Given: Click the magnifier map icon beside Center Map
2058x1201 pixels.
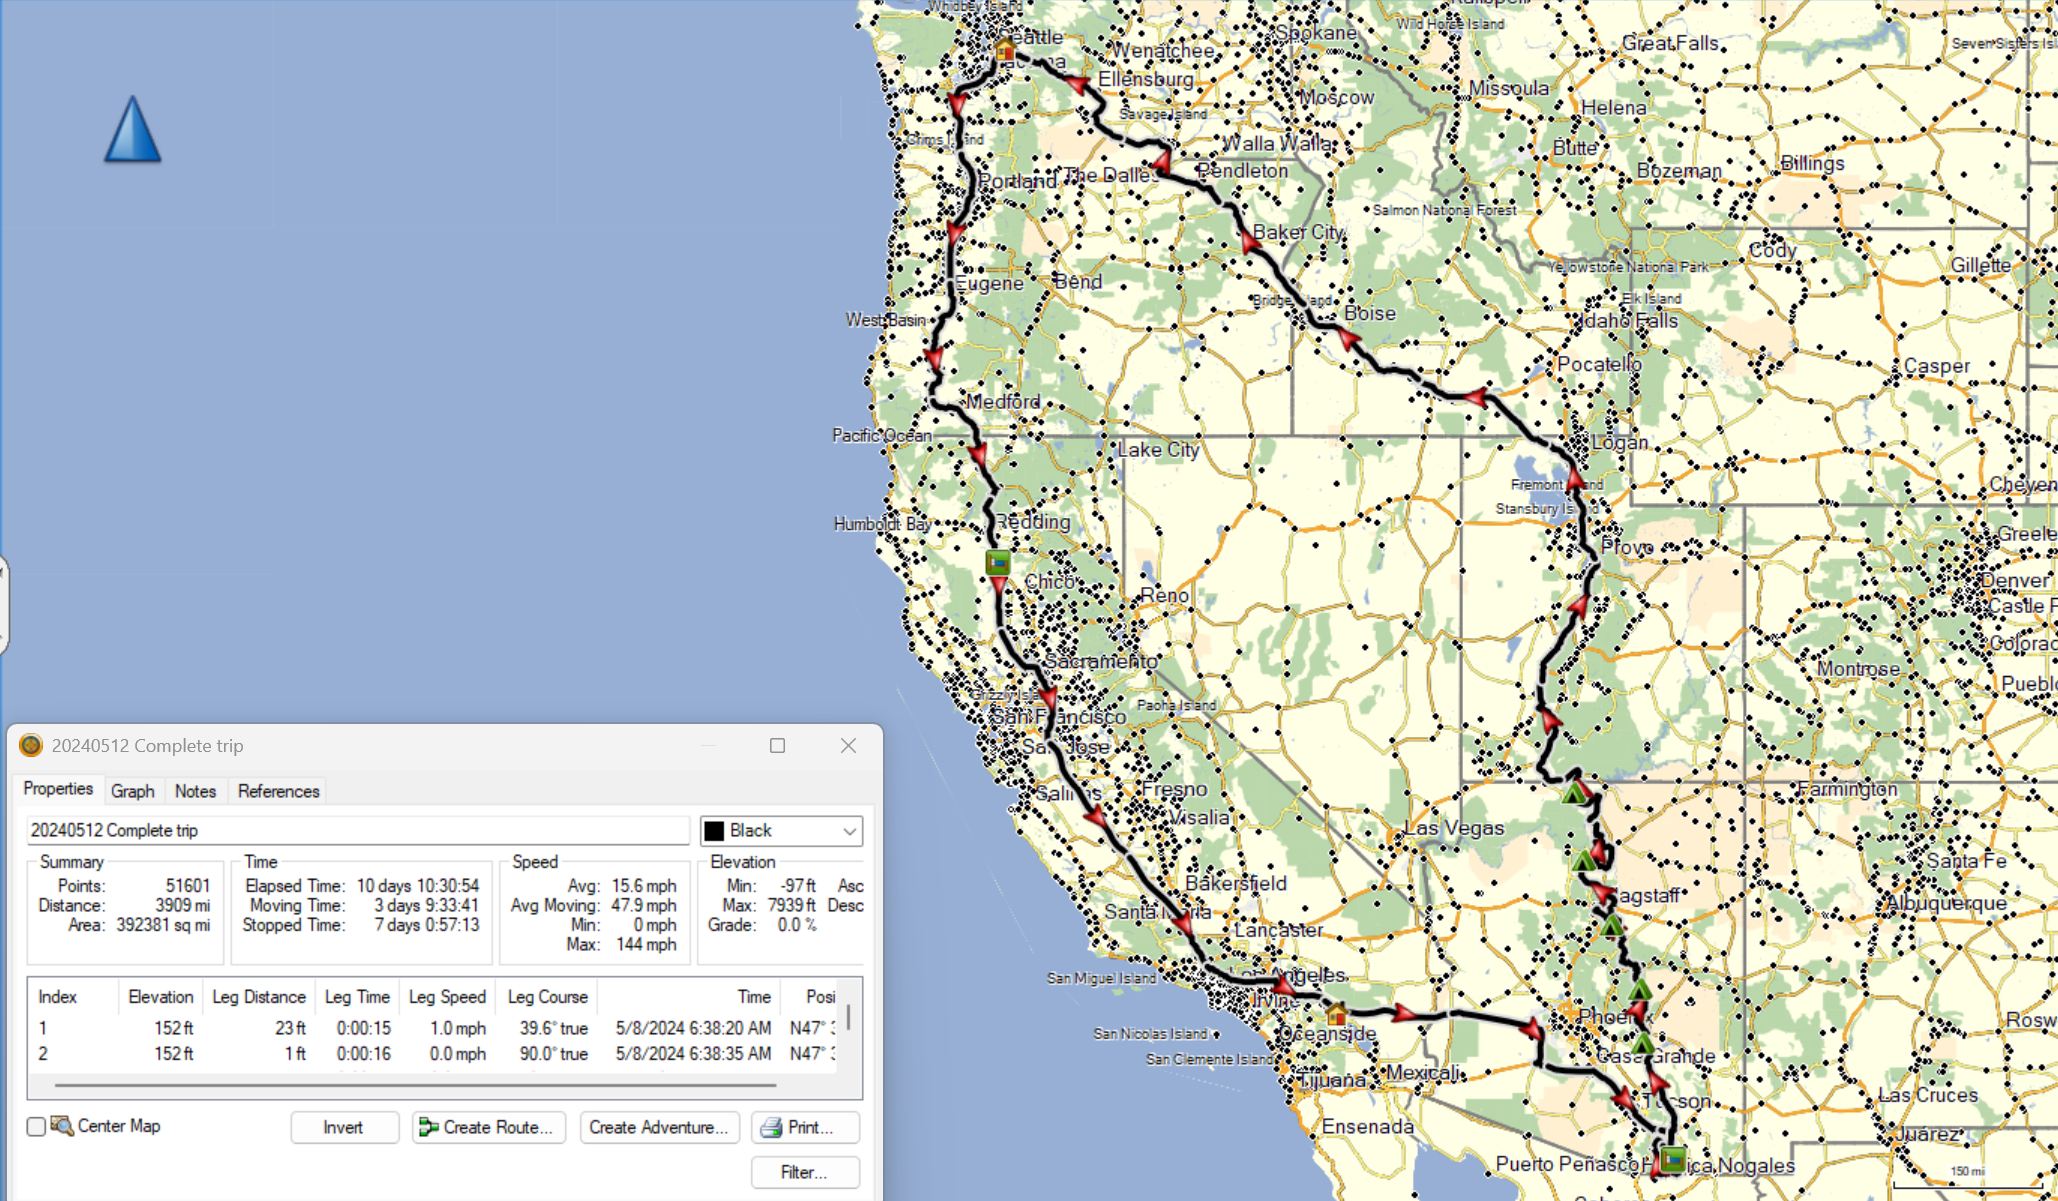Looking at the screenshot, I should [x=62, y=1126].
